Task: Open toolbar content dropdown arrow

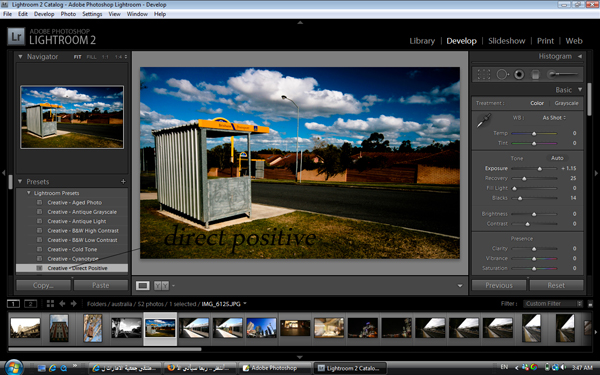Action: [460, 285]
